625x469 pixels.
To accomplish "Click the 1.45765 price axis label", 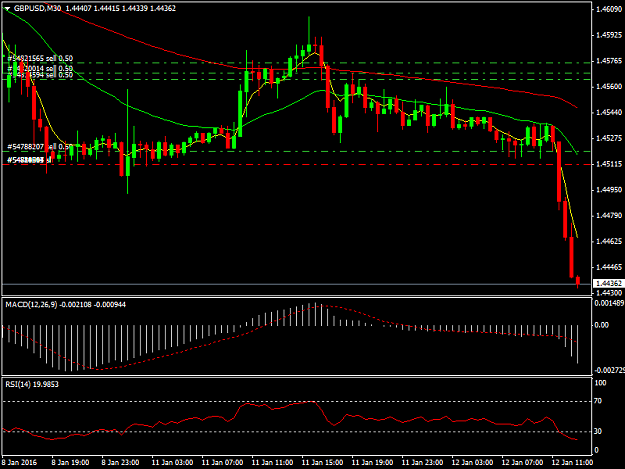I will [x=609, y=61].
